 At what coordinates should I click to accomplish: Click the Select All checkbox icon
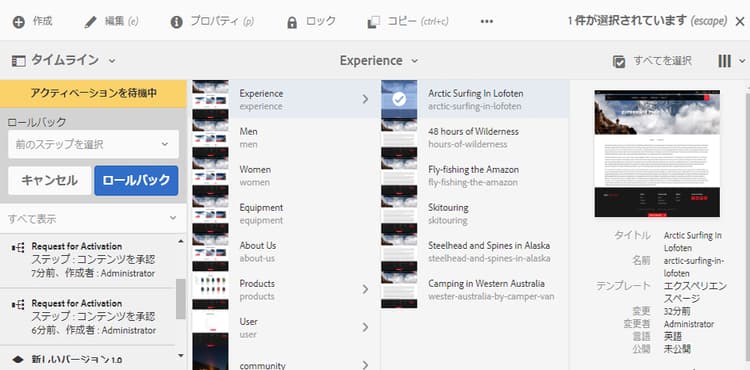tap(619, 62)
